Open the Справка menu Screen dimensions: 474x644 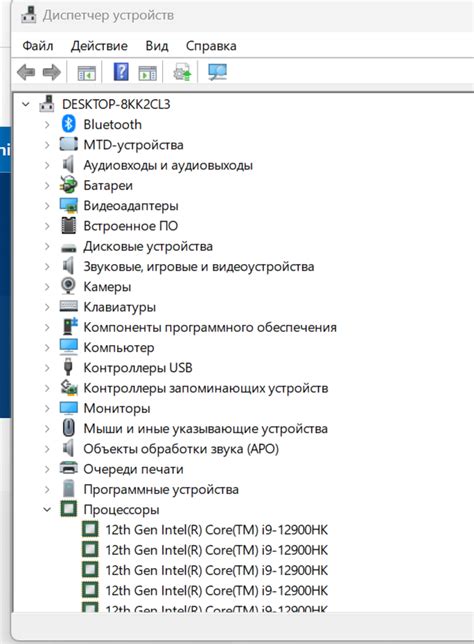[211, 46]
